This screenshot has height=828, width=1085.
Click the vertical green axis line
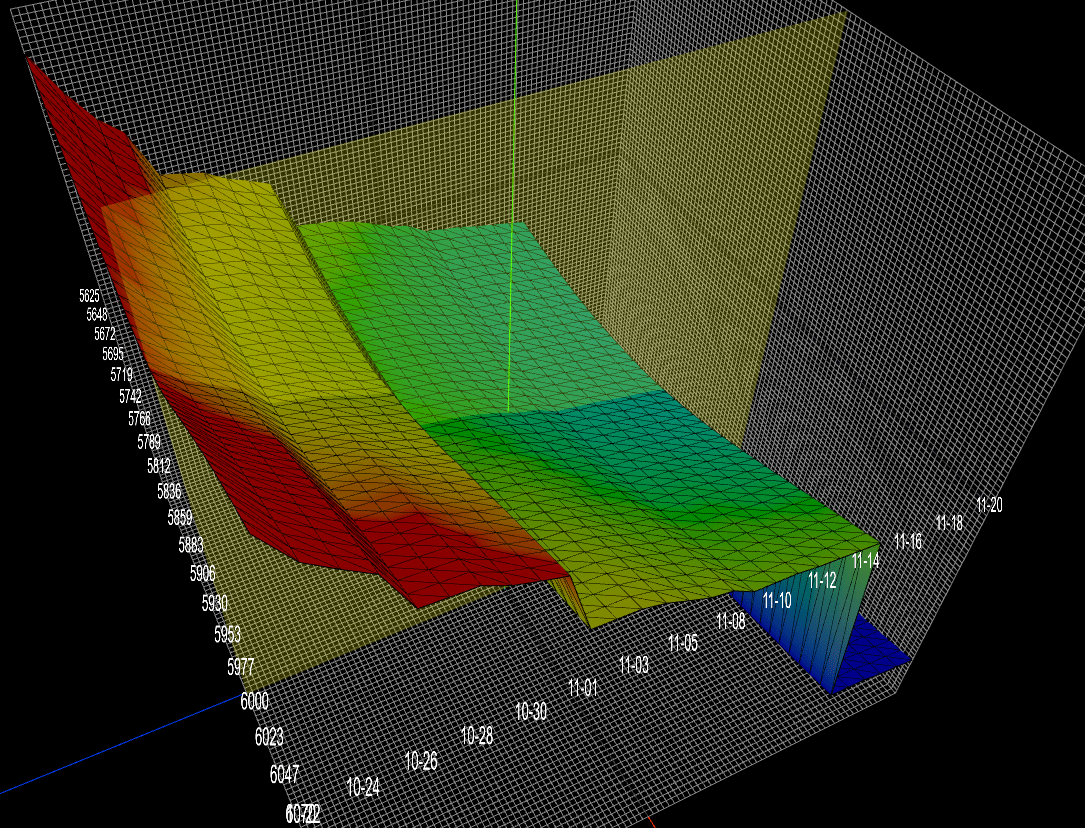click(x=513, y=208)
